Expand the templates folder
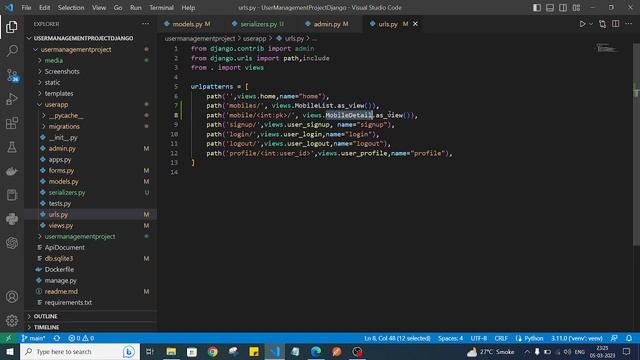This screenshot has width=640, height=360. 59,93
